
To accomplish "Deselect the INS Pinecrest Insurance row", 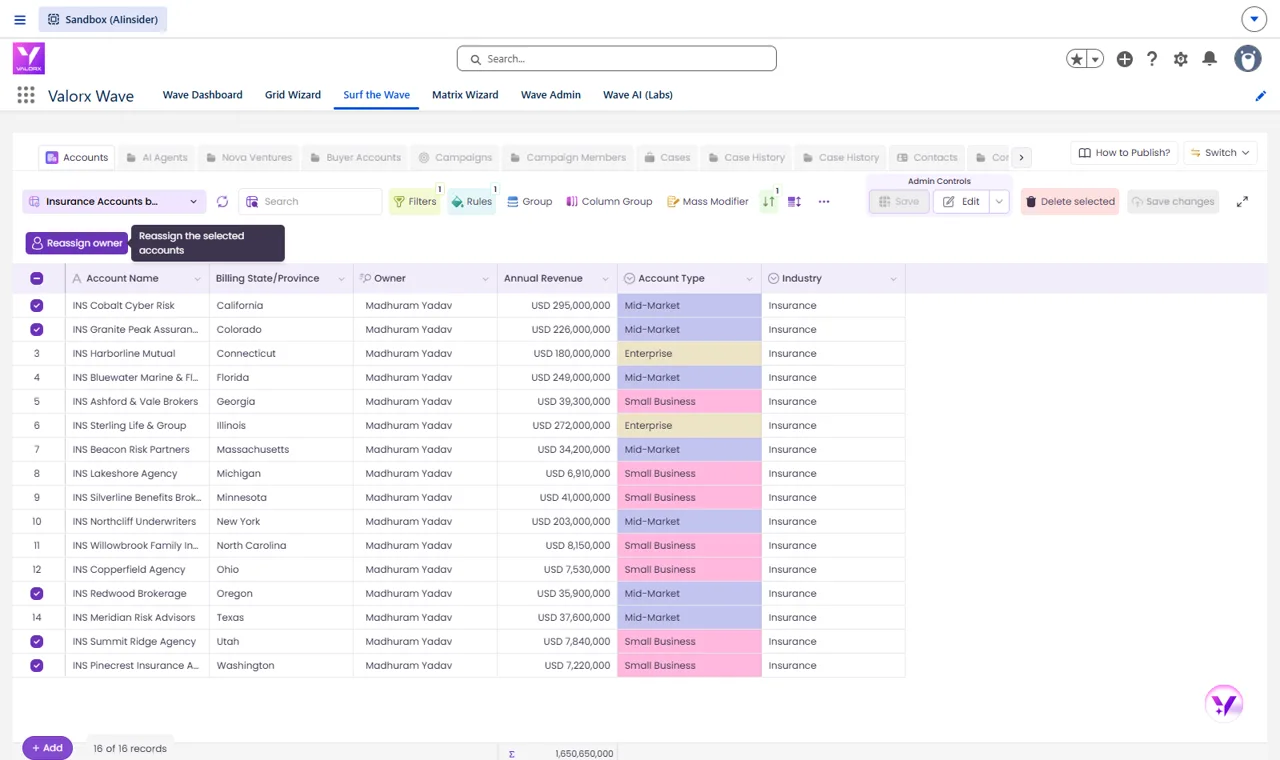I will (x=37, y=665).
